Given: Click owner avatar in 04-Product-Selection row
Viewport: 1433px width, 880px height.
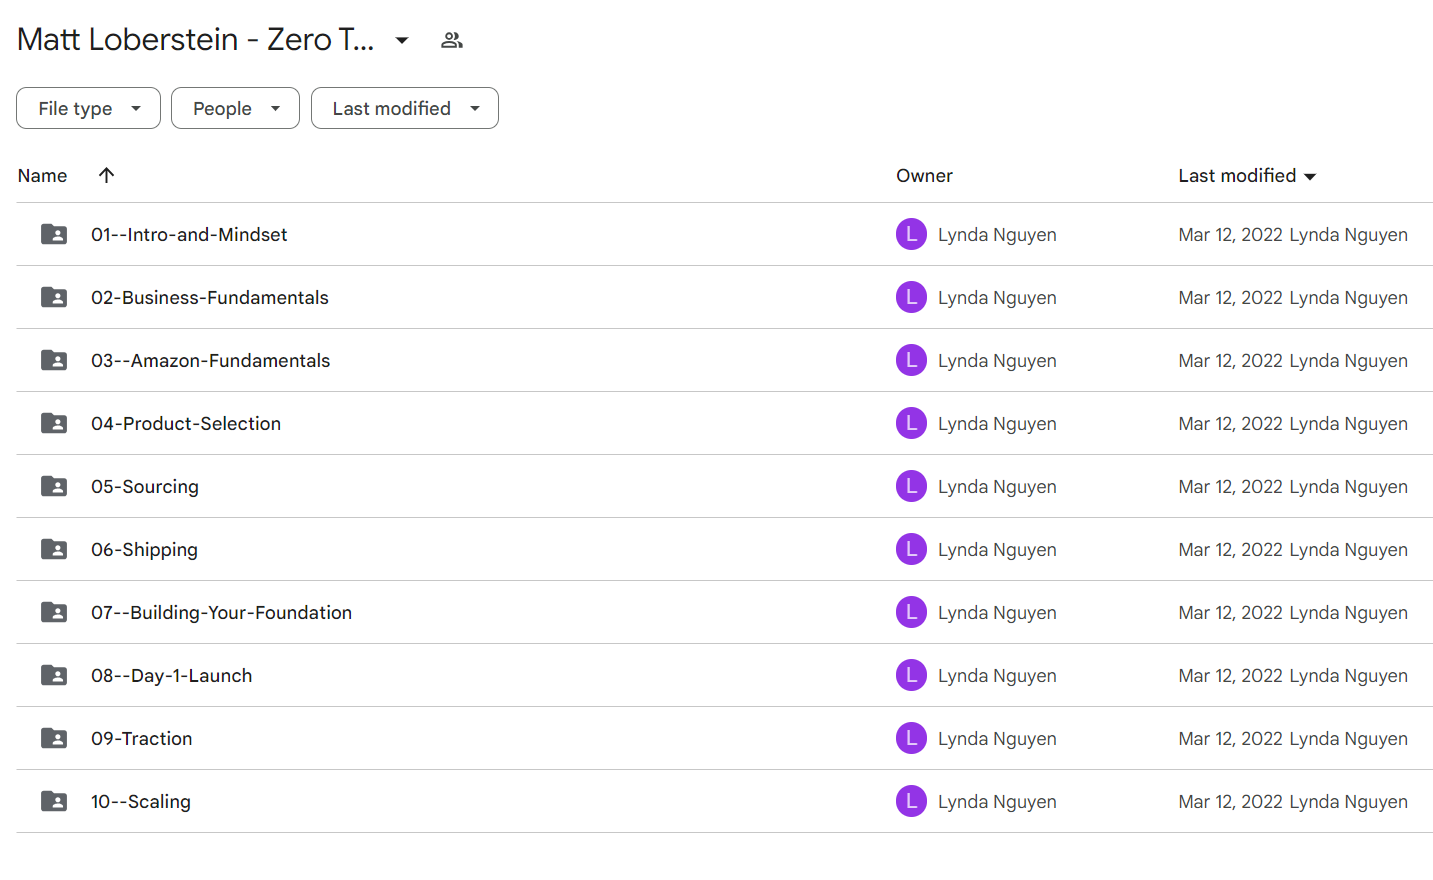Looking at the screenshot, I should (x=911, y=423).
